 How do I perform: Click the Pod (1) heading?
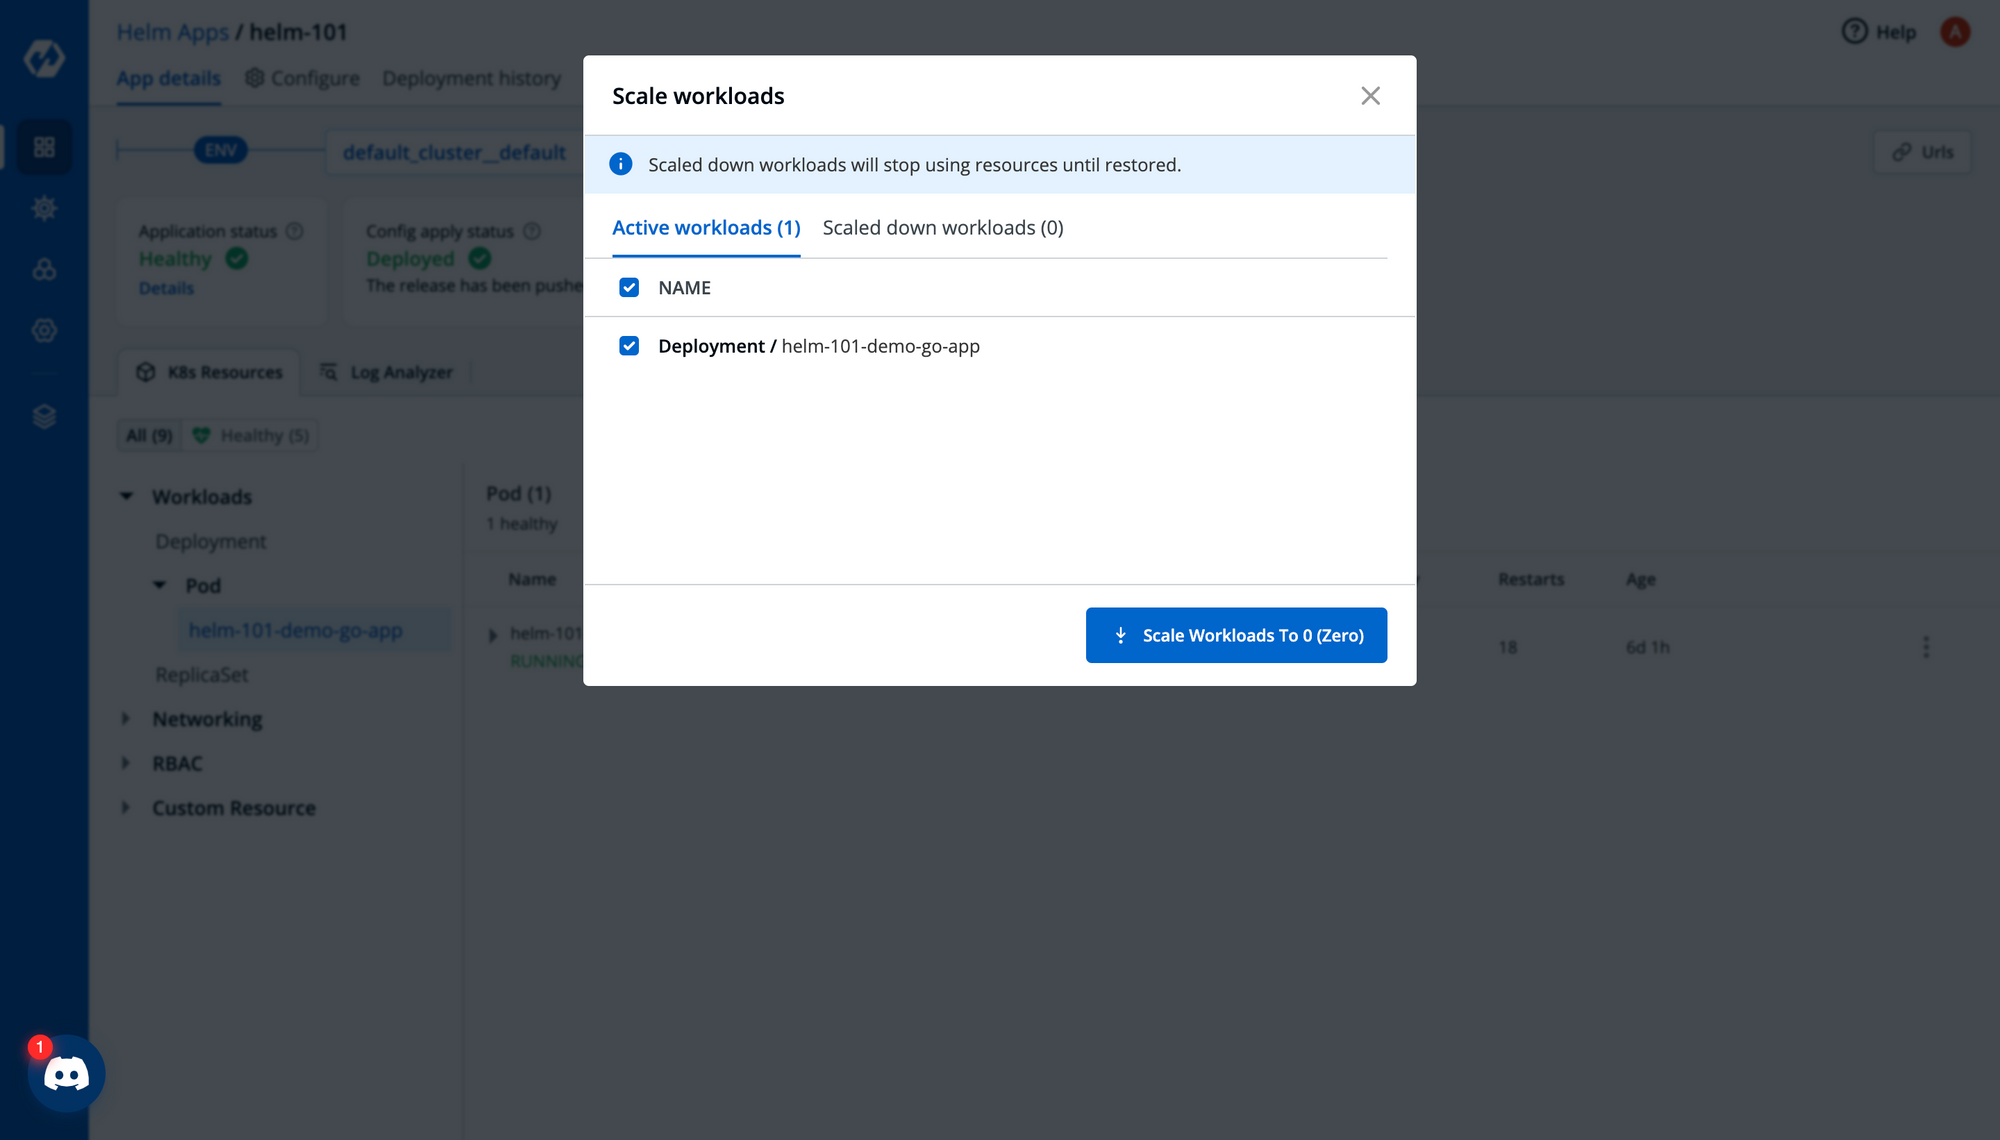[518, 493]
